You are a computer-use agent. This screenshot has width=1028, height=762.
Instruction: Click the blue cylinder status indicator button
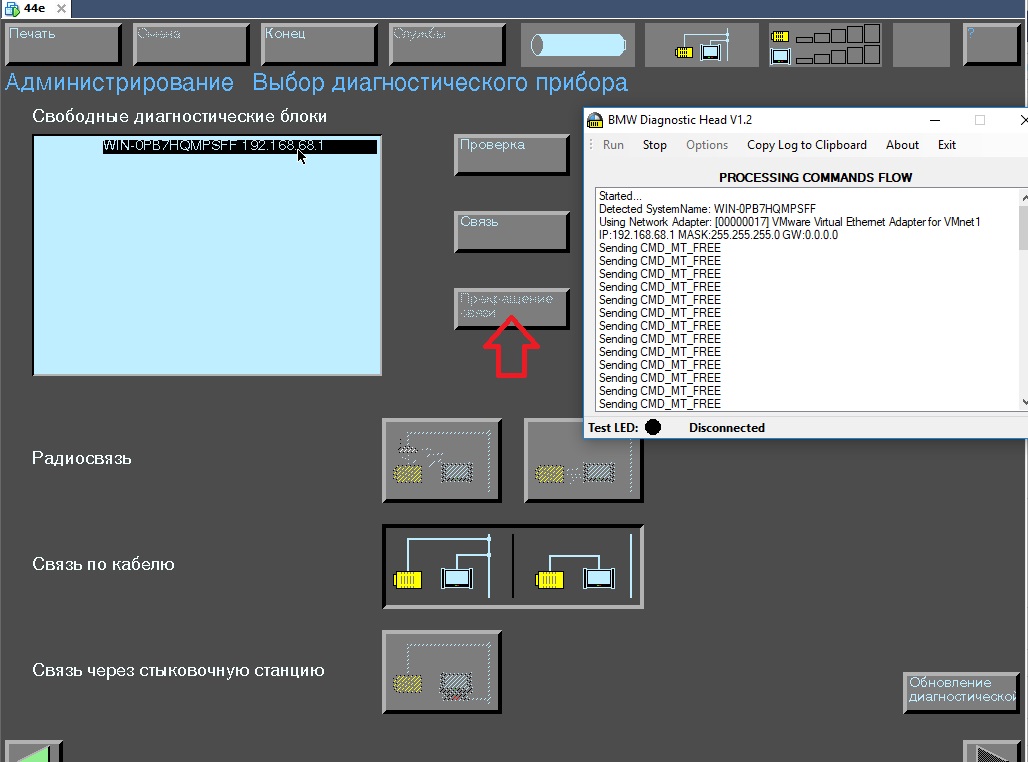577,45
